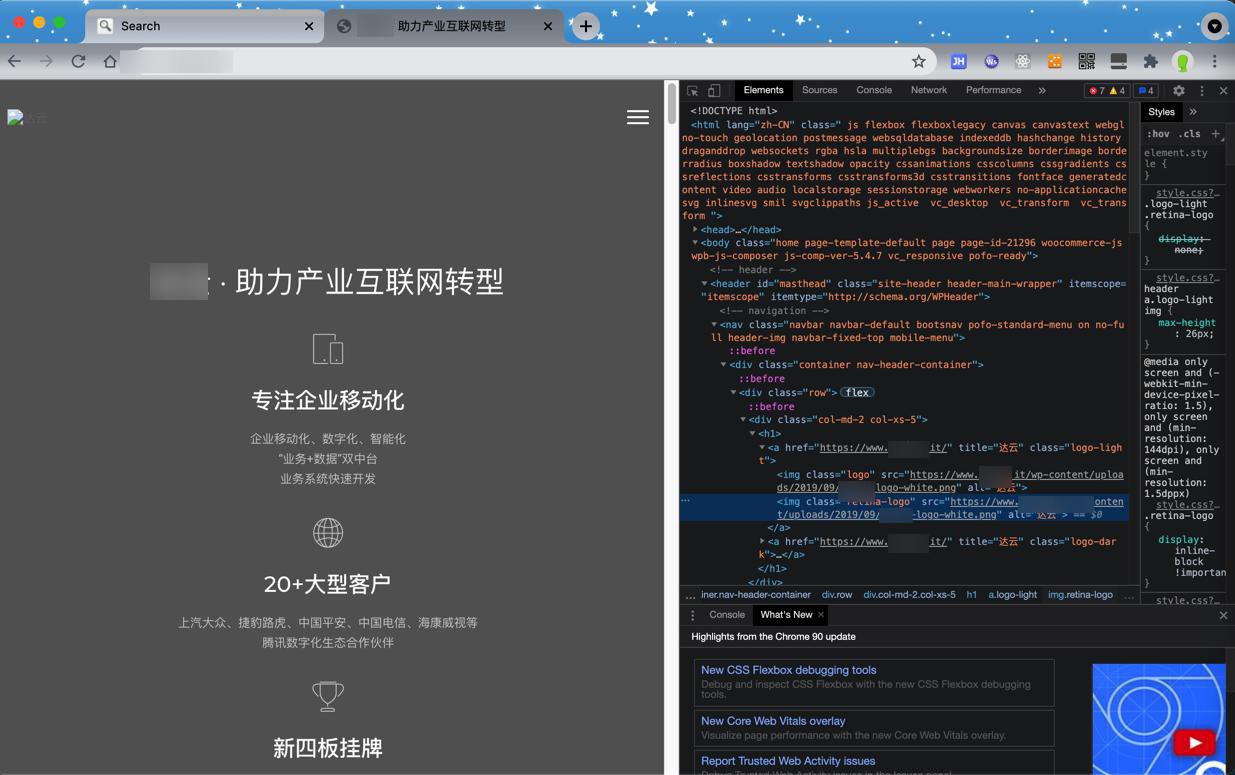Toggle the .cls class editor button

coord(1190,134)
